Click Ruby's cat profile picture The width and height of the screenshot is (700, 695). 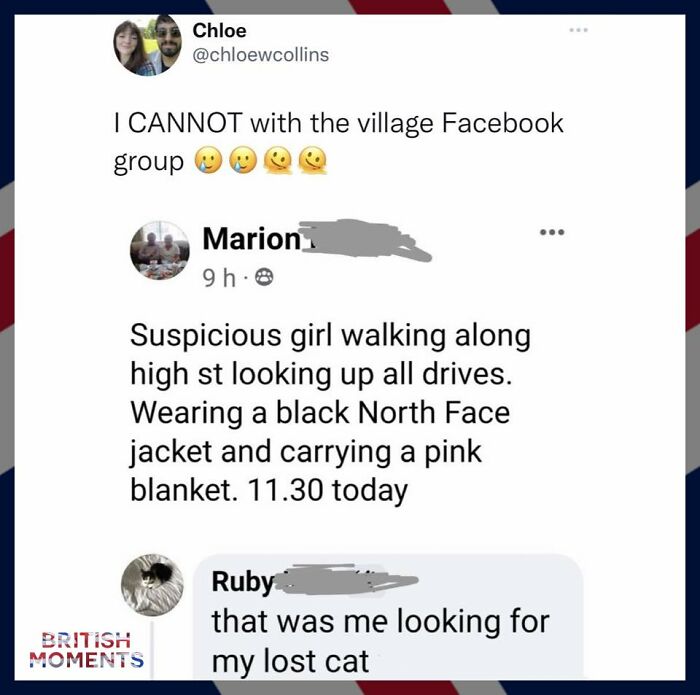click(x=152, y=585)
